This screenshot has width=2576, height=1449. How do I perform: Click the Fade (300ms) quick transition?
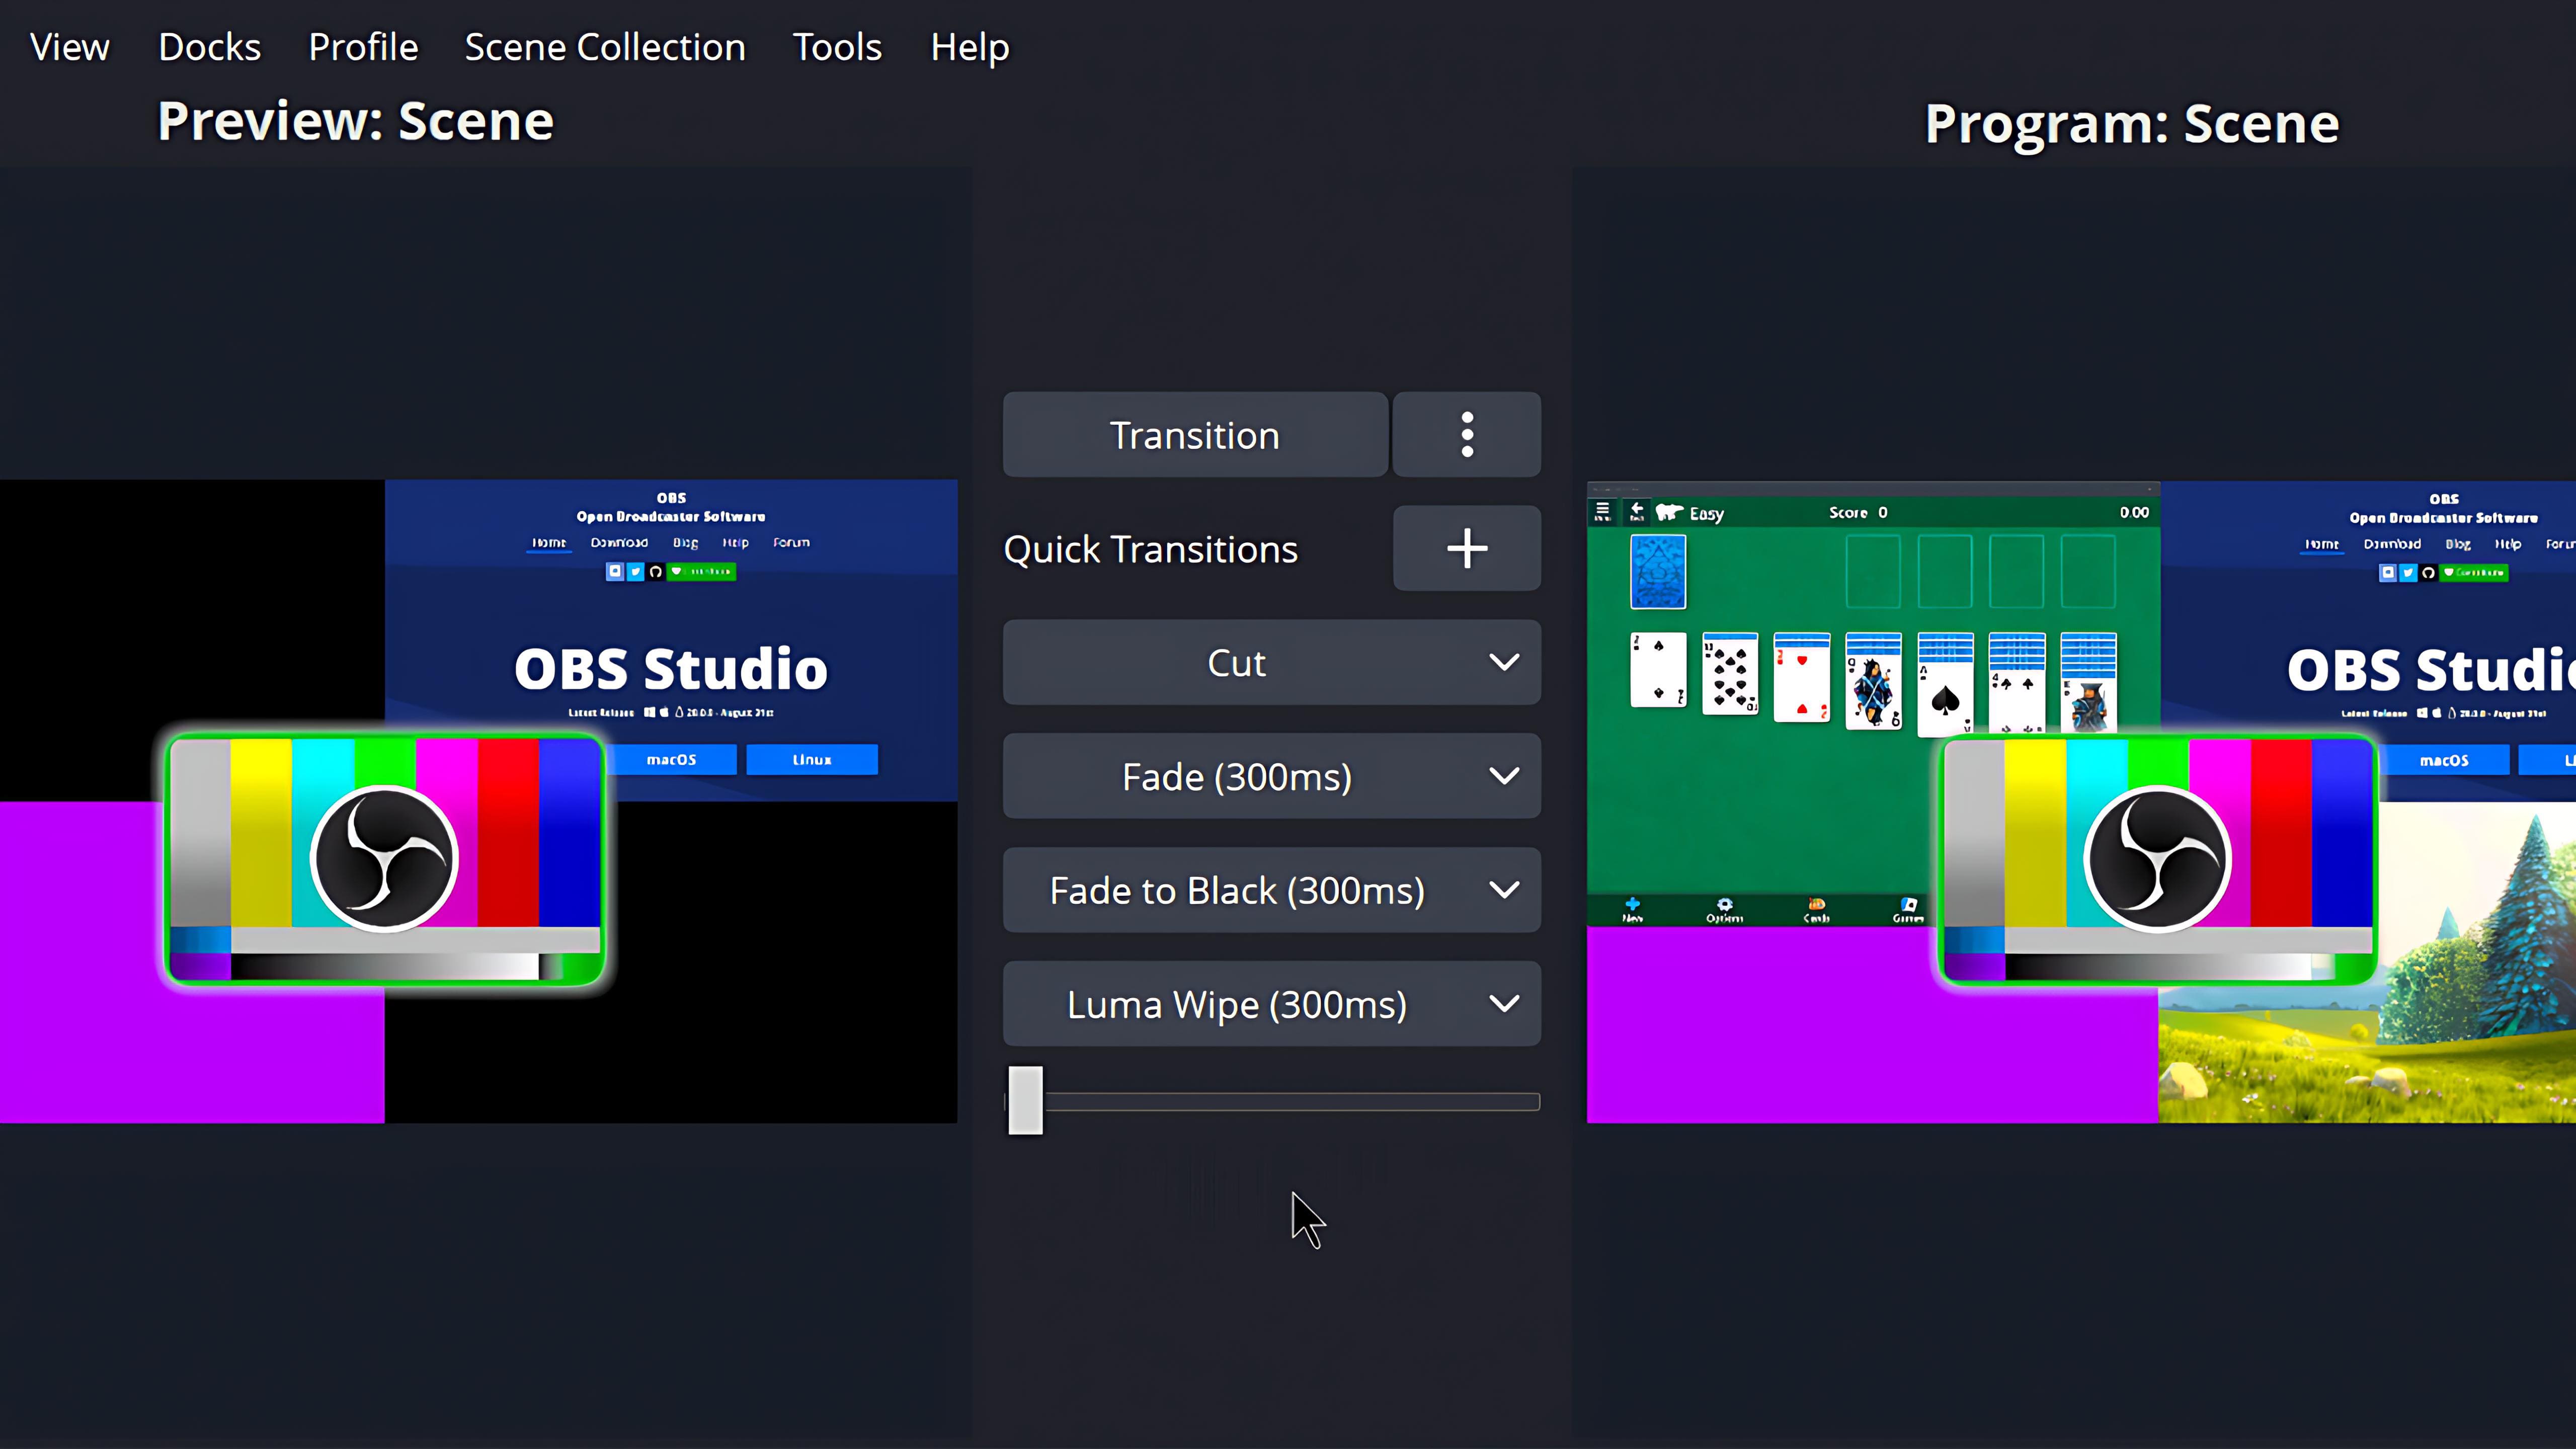click(1236, 777)
